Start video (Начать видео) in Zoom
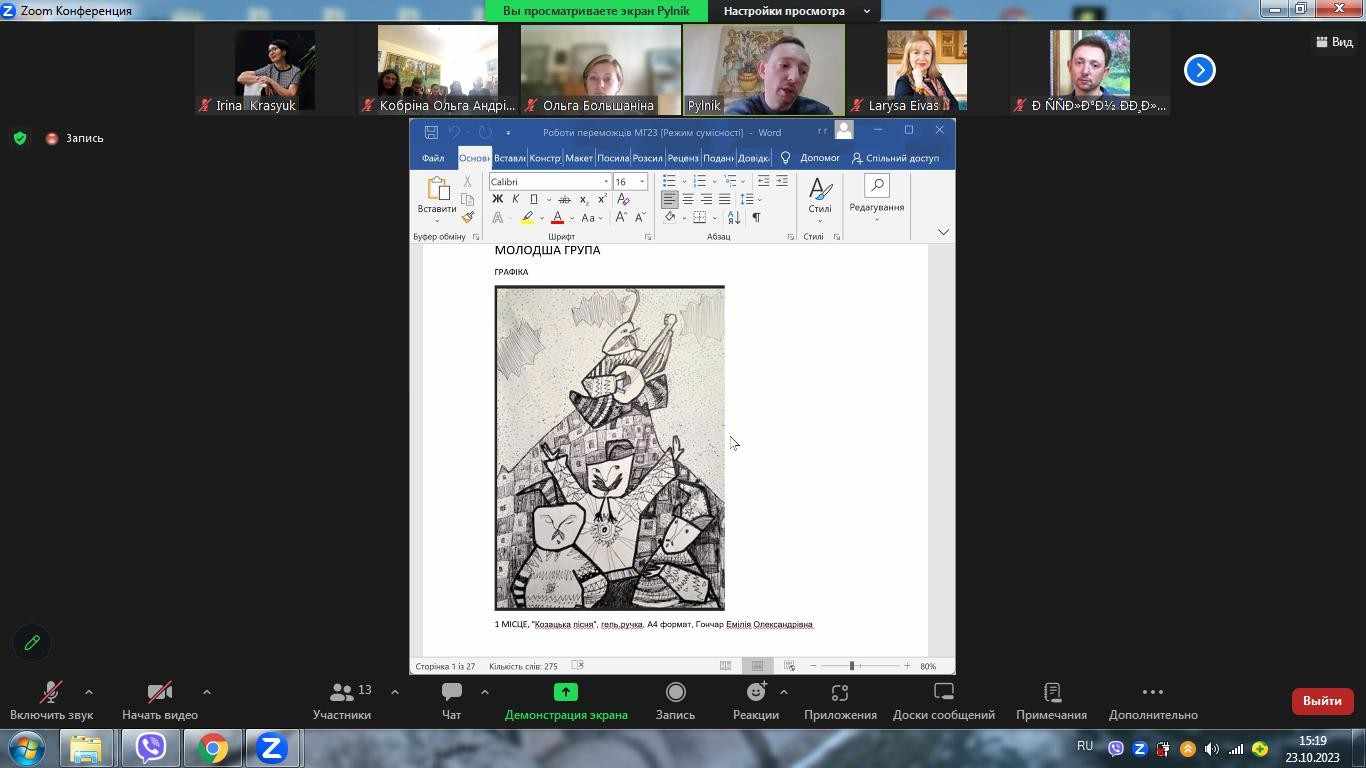The height and width of the screenshot is (768, 1366). point(160,701)
